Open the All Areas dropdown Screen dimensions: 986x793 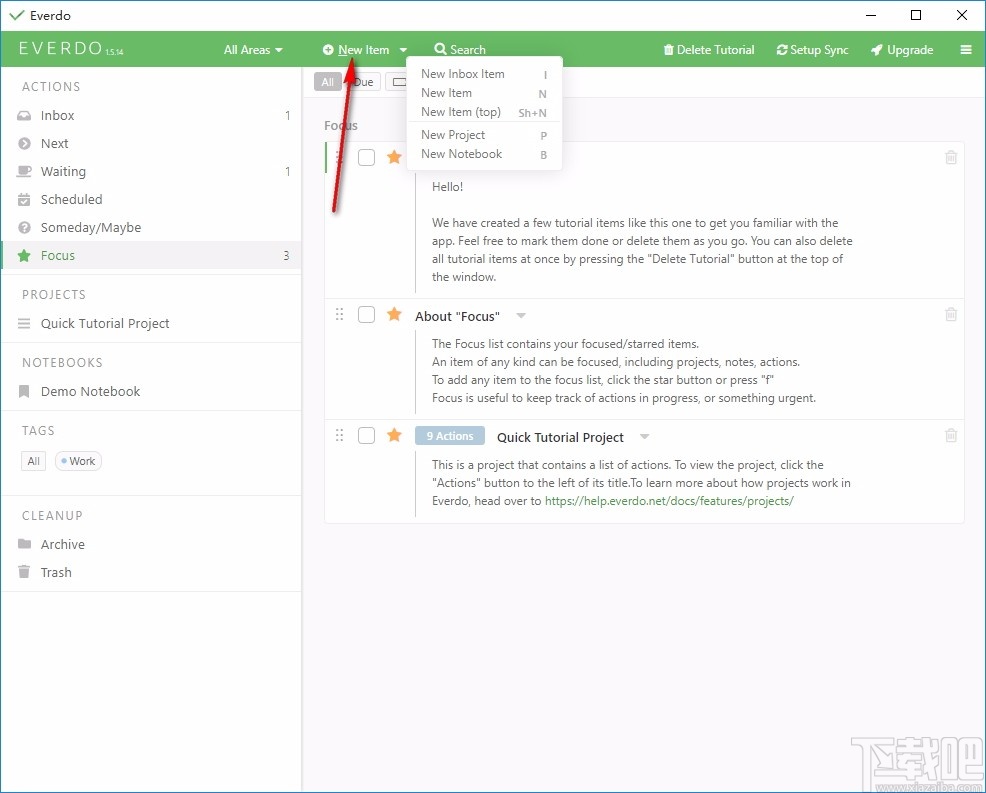click(253, 50)
